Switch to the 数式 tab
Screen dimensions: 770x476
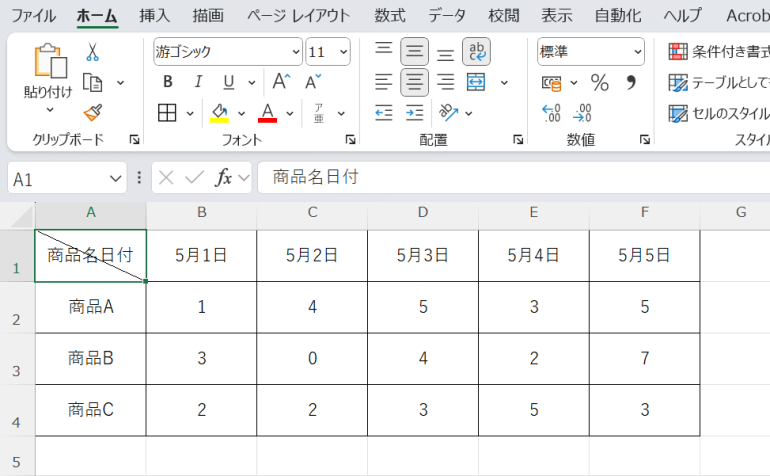[390, 16]
